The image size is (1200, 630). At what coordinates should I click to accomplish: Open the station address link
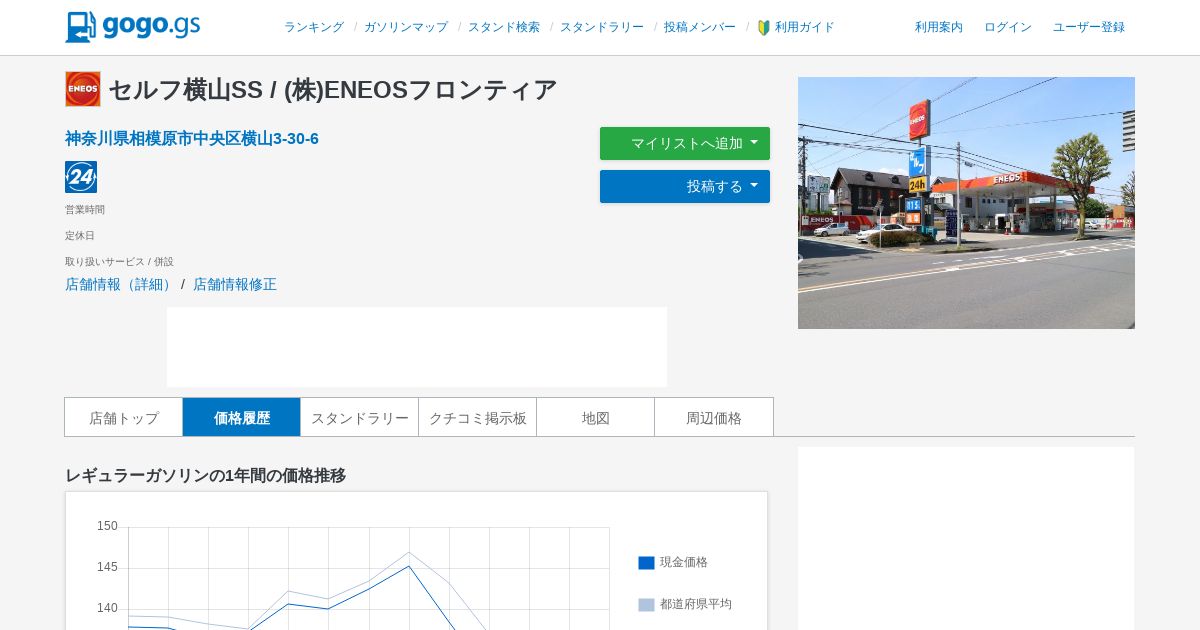pyautogui.click(x=192, y=139)
